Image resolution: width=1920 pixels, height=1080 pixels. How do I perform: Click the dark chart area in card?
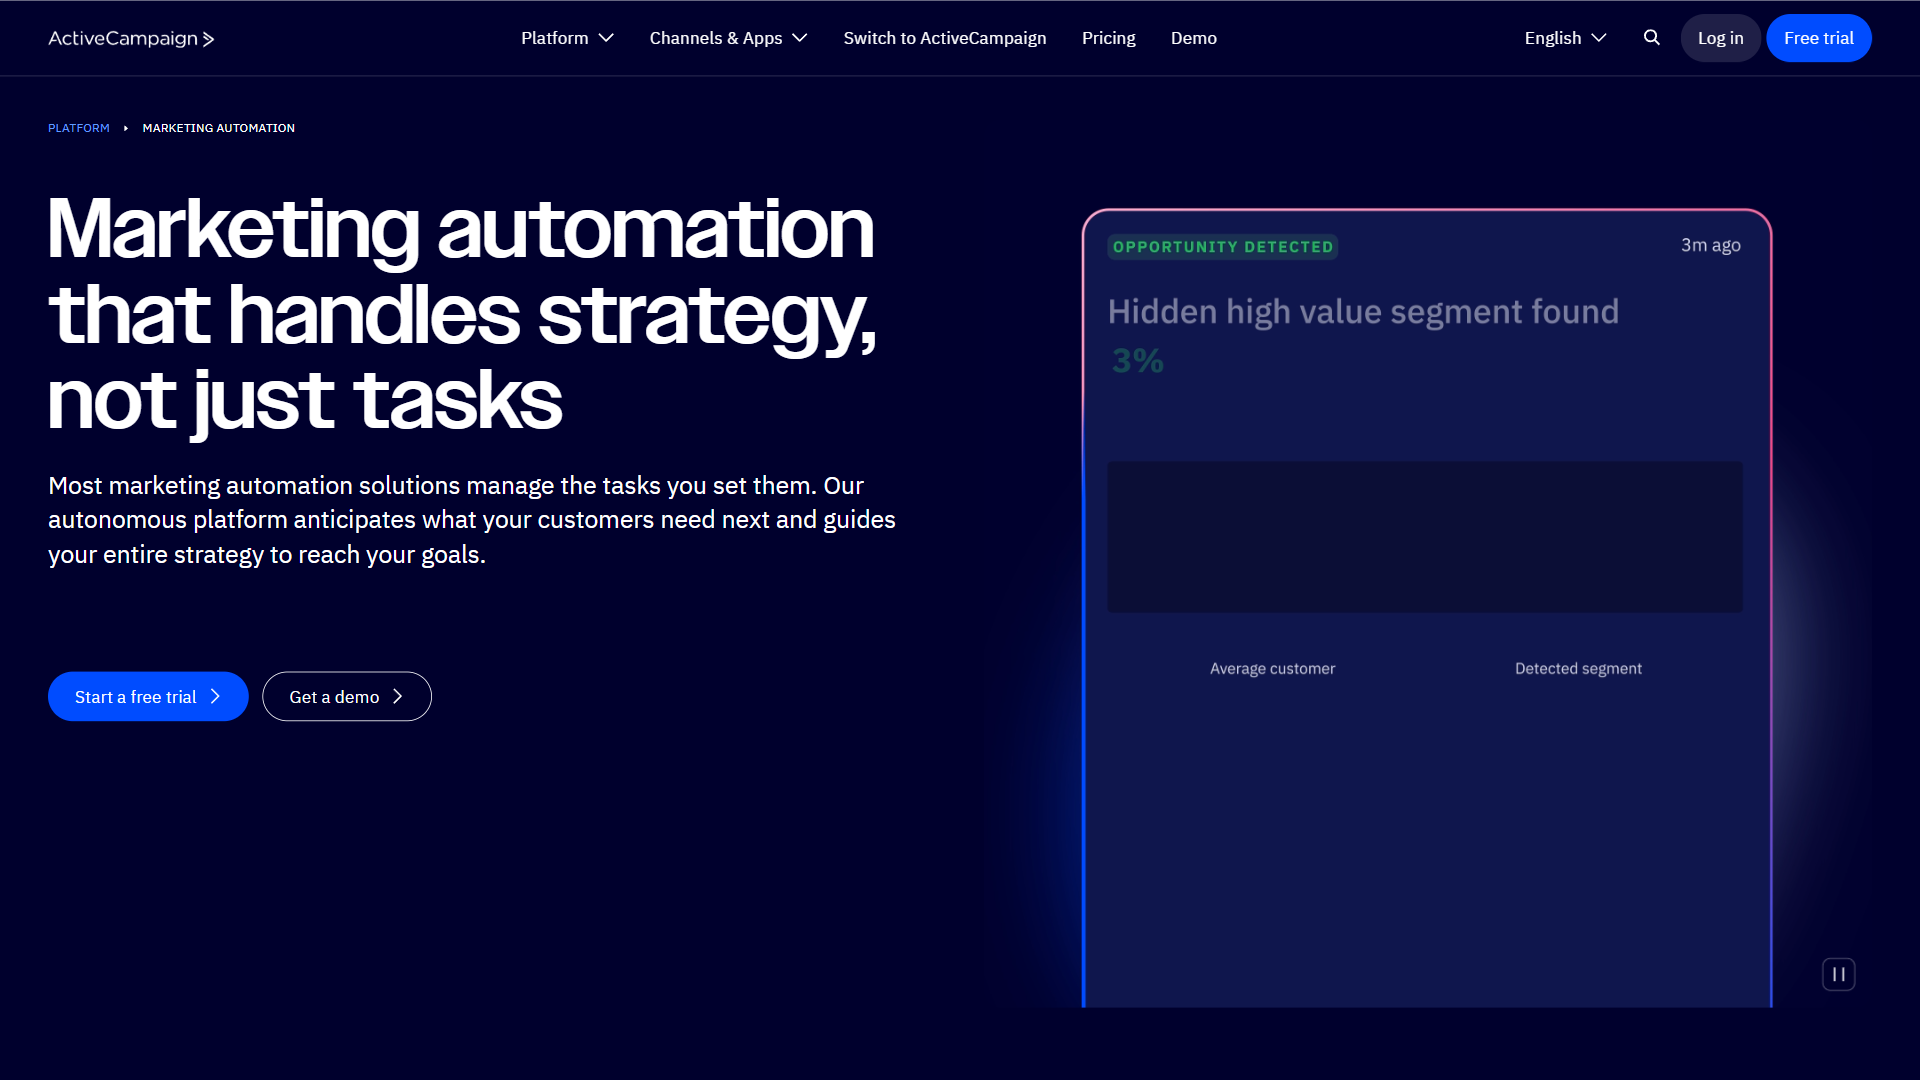1425,537
